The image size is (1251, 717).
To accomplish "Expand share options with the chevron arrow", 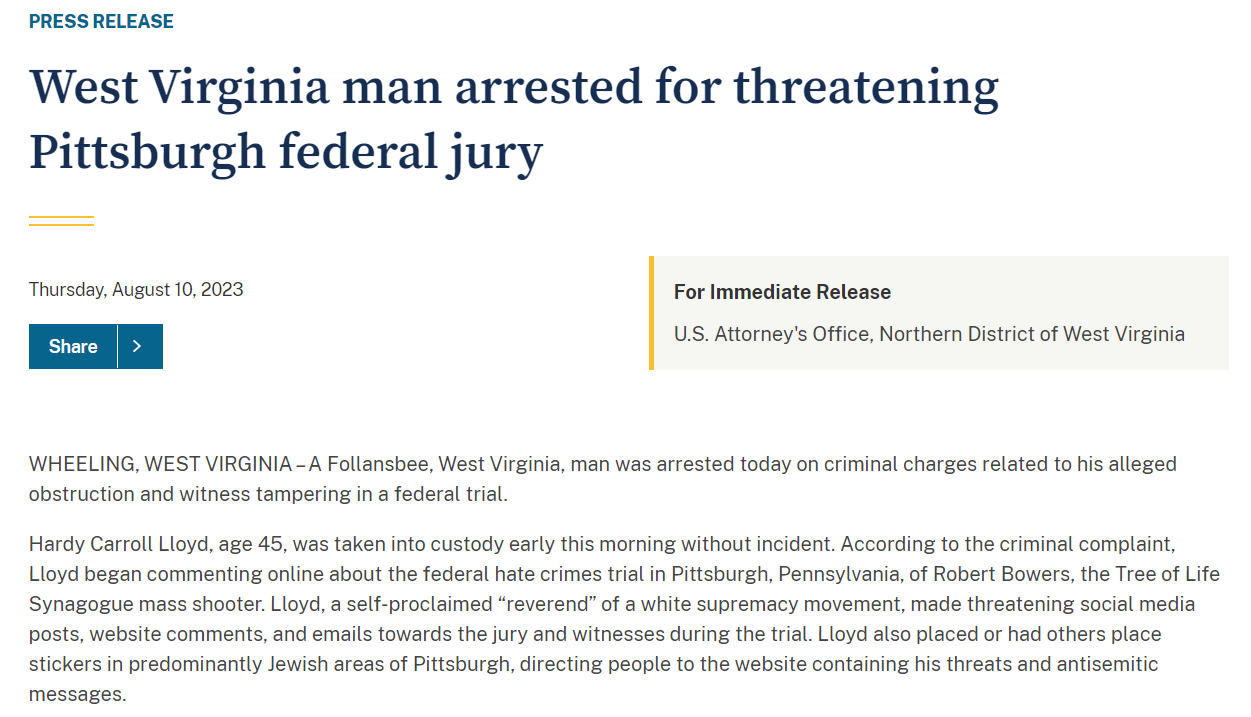I will point(138,346).
